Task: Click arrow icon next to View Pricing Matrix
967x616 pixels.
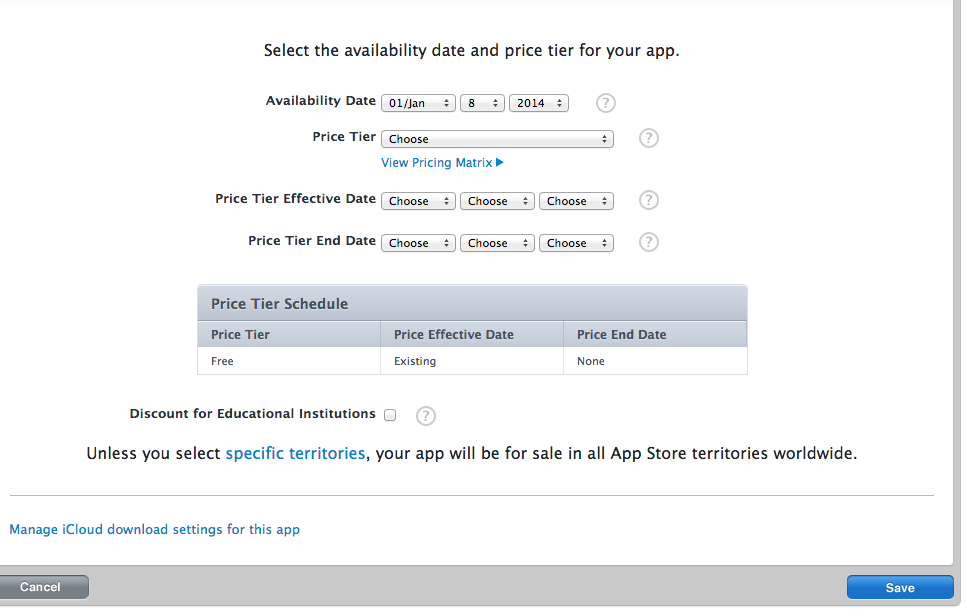Action: [x=500, y=162]
